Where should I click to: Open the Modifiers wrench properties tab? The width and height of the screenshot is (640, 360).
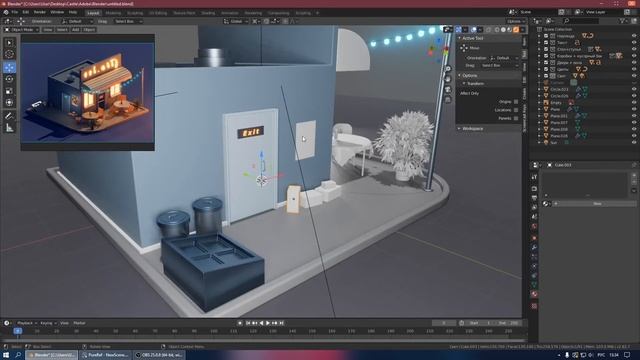[534, 247]
